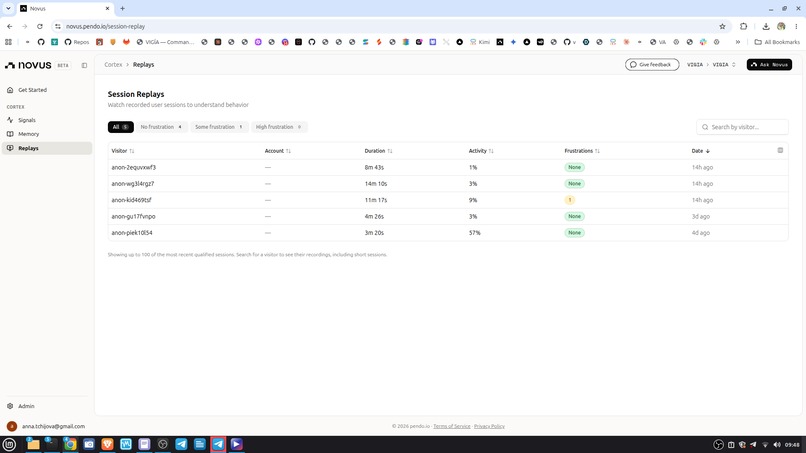The width and height of the screenshot is (806, 453).
Task: Filter by No frustration
Action: click(161, 127)
